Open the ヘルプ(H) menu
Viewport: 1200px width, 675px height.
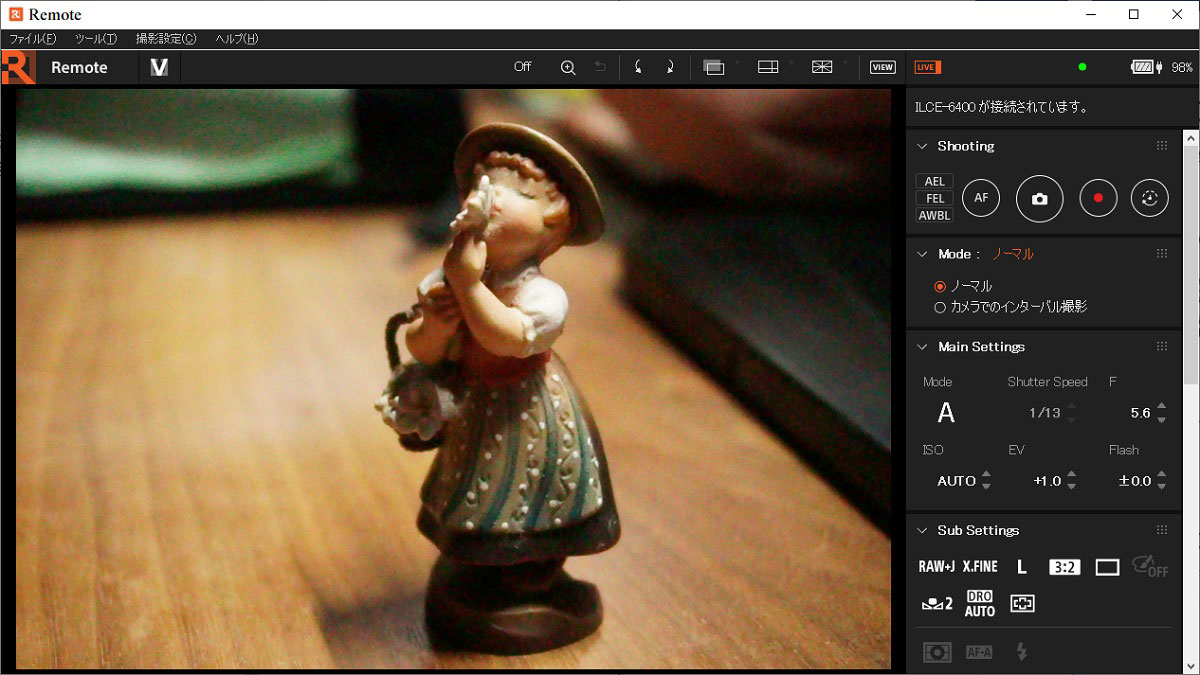237,39
